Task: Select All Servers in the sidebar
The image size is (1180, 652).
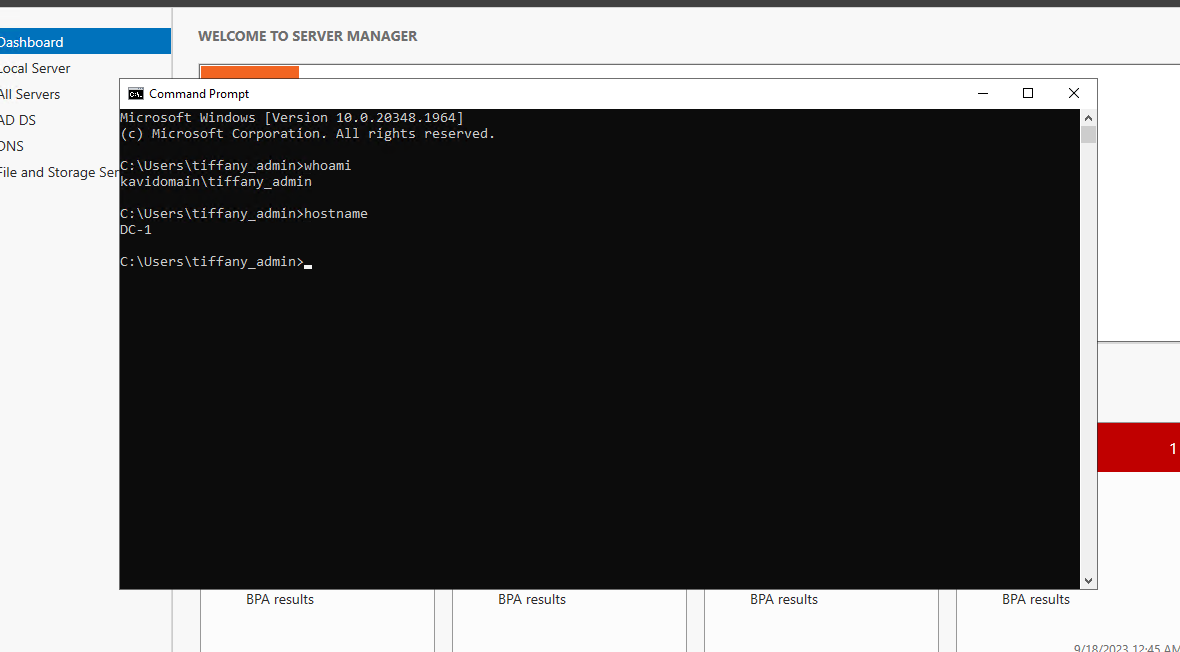Action: coord(29,94)
